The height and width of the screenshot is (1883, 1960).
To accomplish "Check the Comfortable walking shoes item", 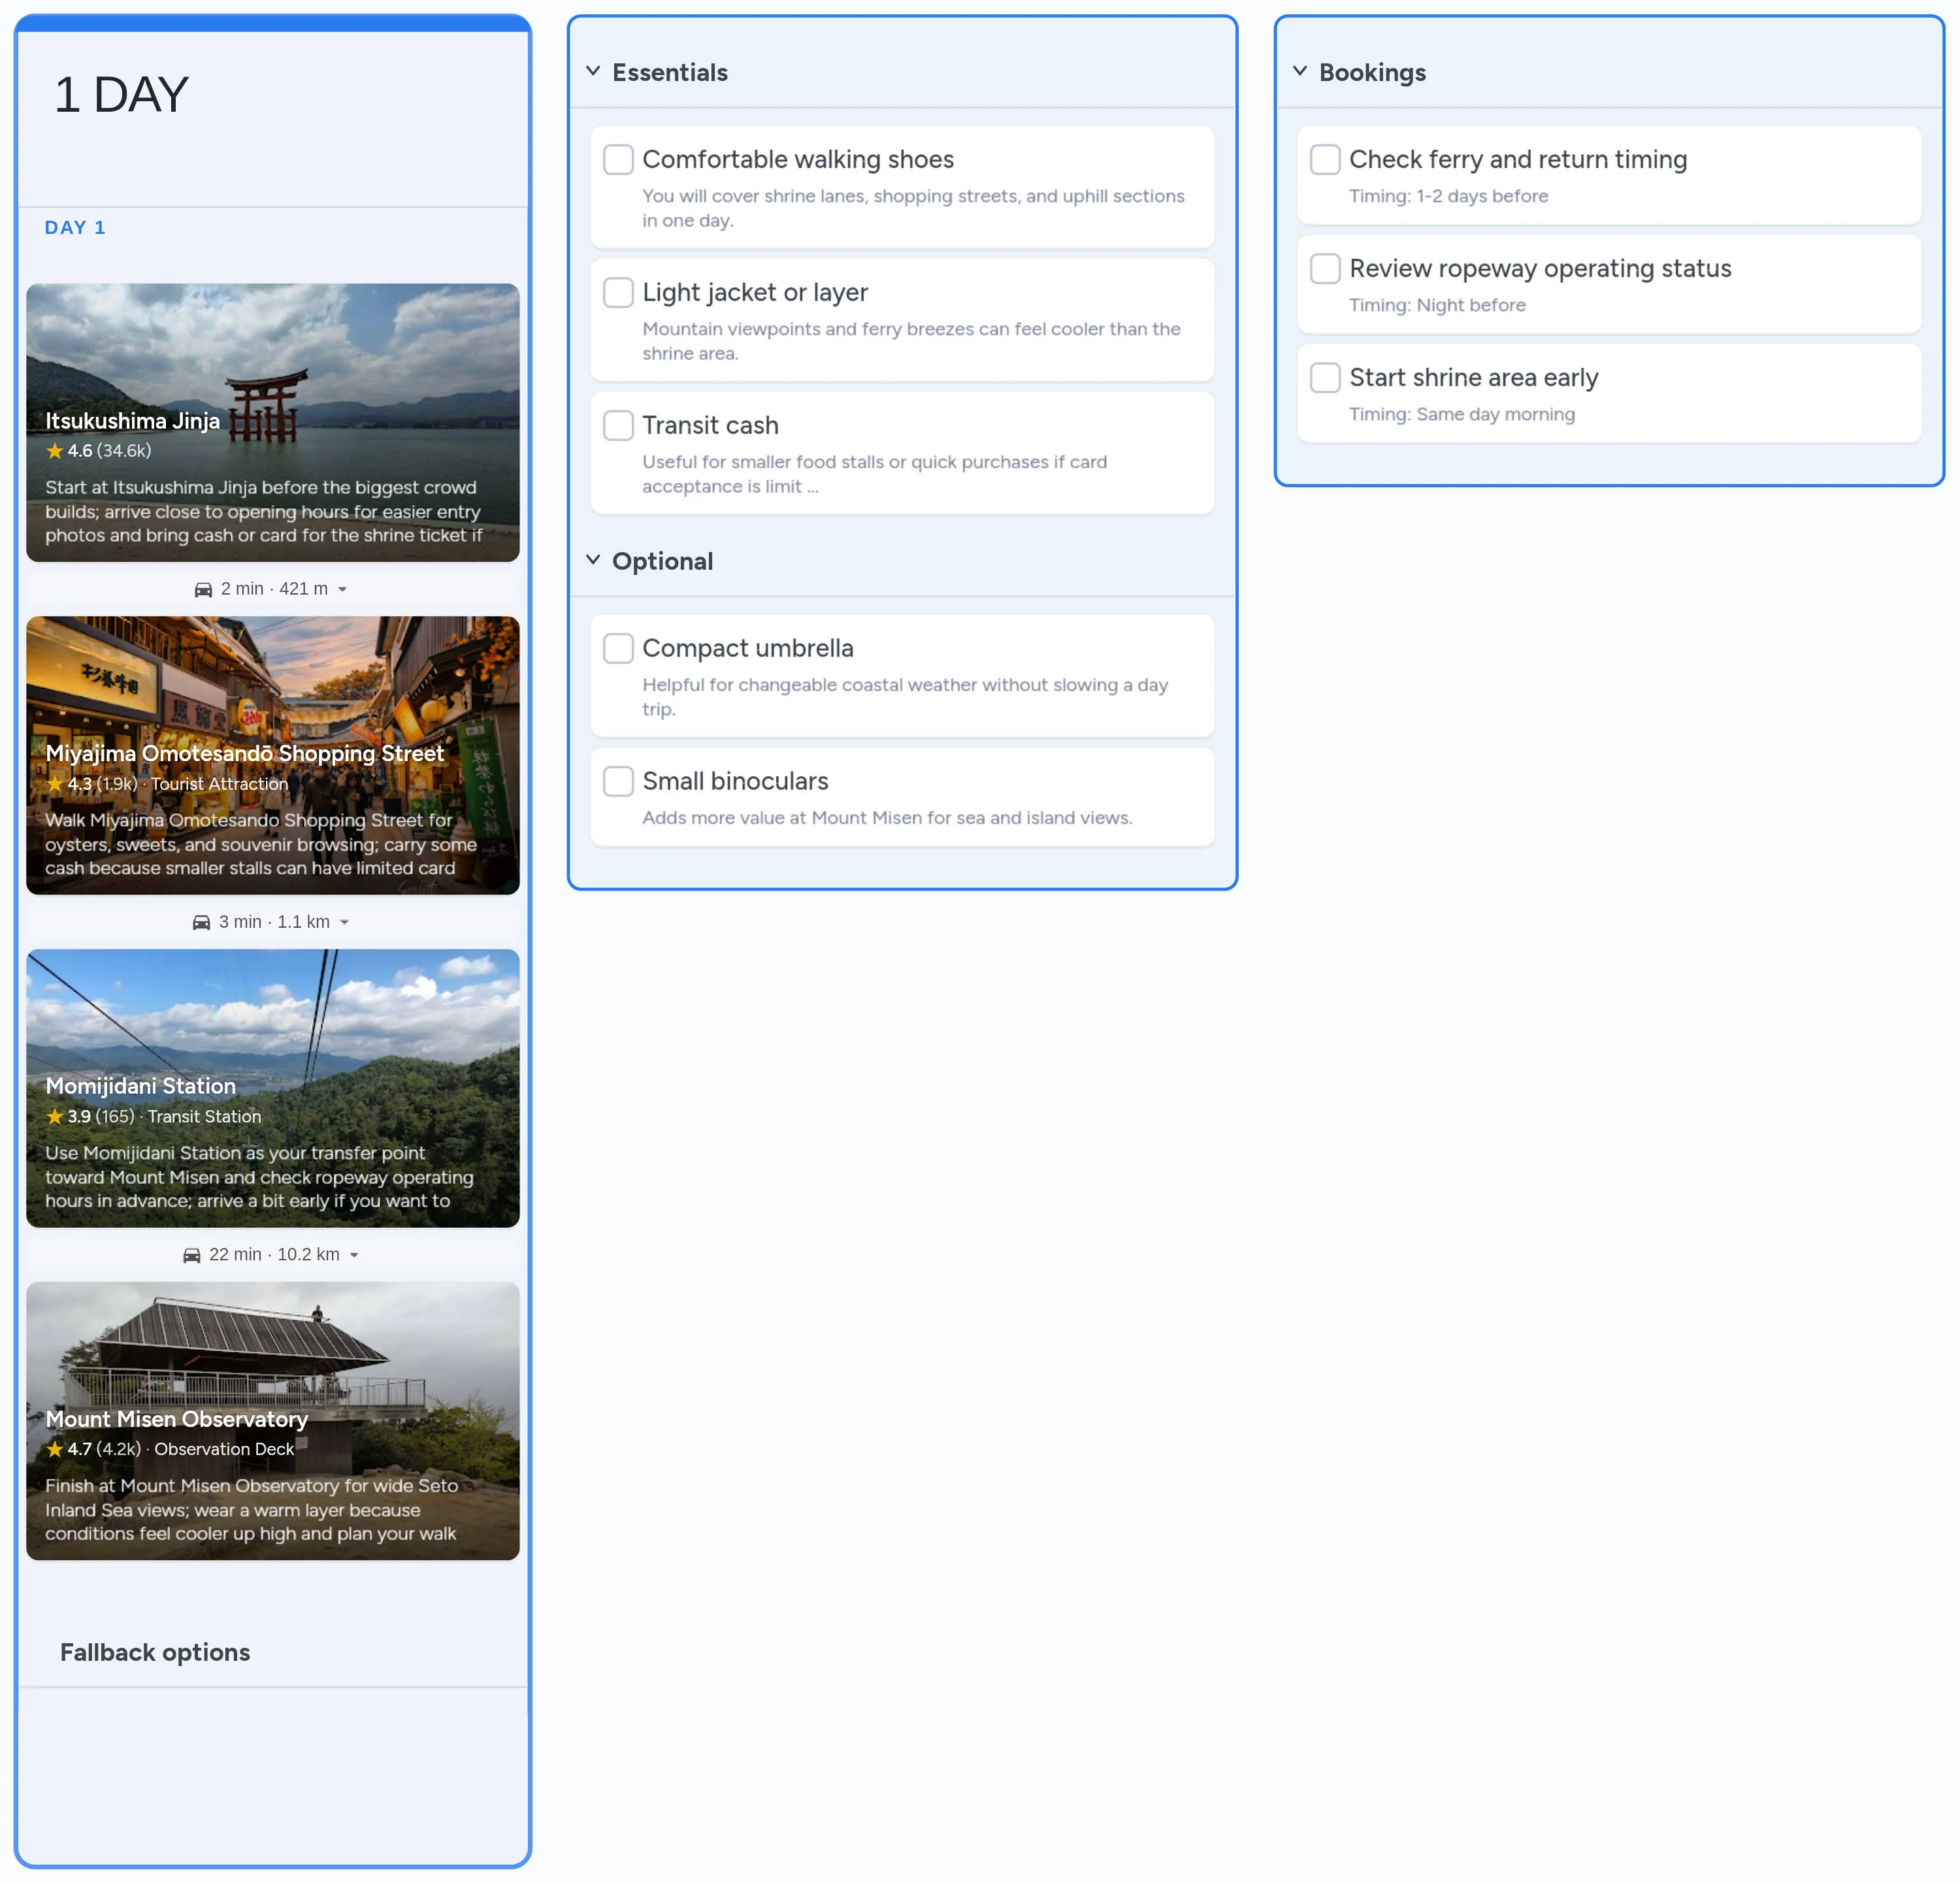I will tap(618, 159).
